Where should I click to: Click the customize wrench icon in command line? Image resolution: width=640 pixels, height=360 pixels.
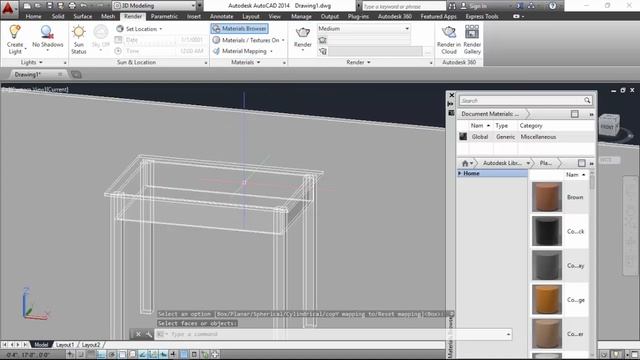click(x=149, y=334)
